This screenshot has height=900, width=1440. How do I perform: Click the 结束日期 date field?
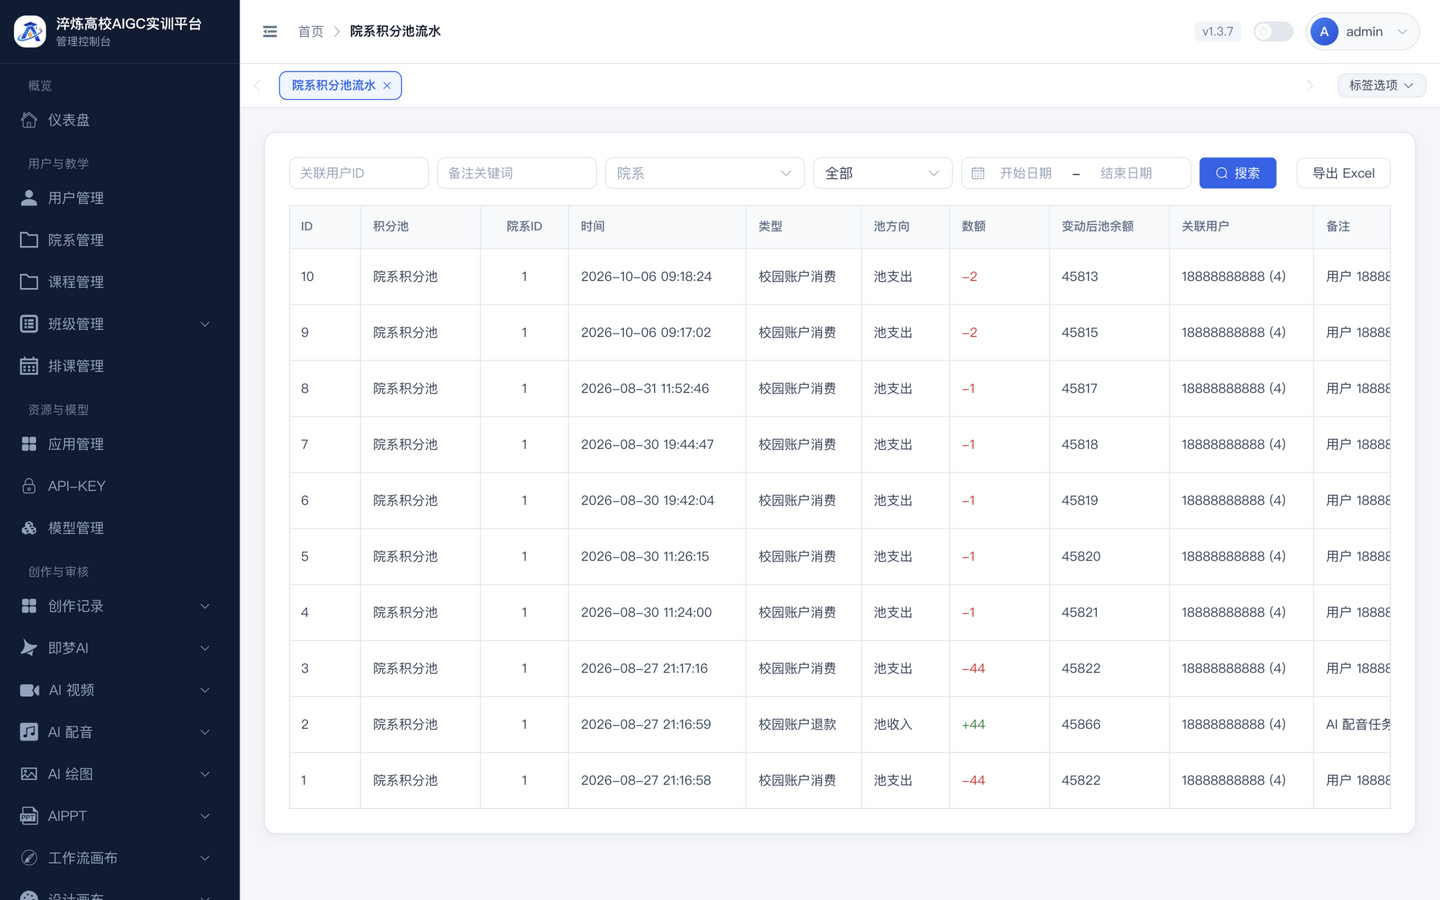[1126, 173]
